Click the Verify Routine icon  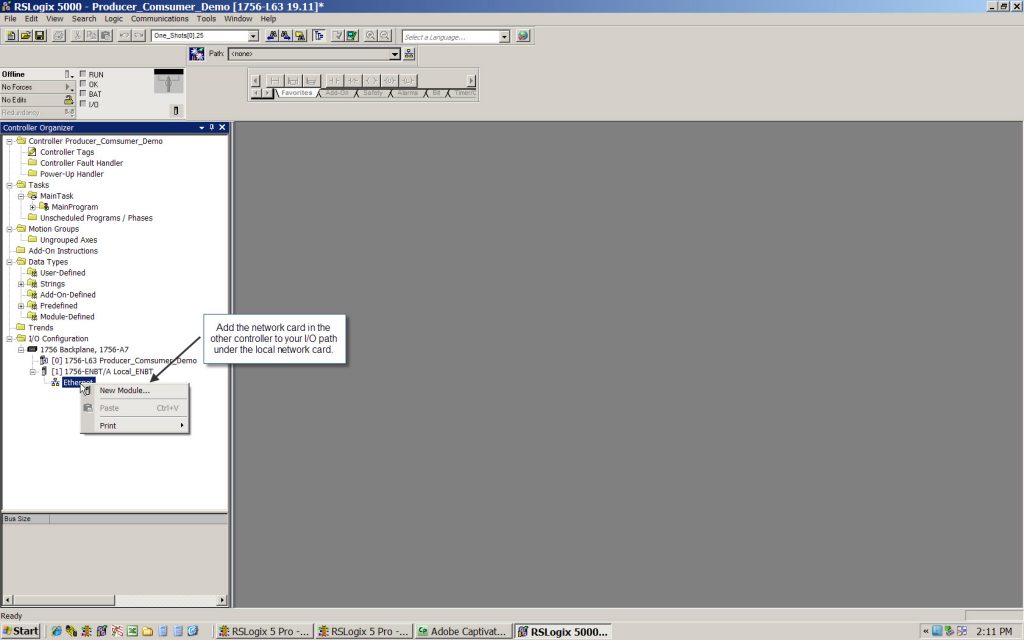(338, 36)
